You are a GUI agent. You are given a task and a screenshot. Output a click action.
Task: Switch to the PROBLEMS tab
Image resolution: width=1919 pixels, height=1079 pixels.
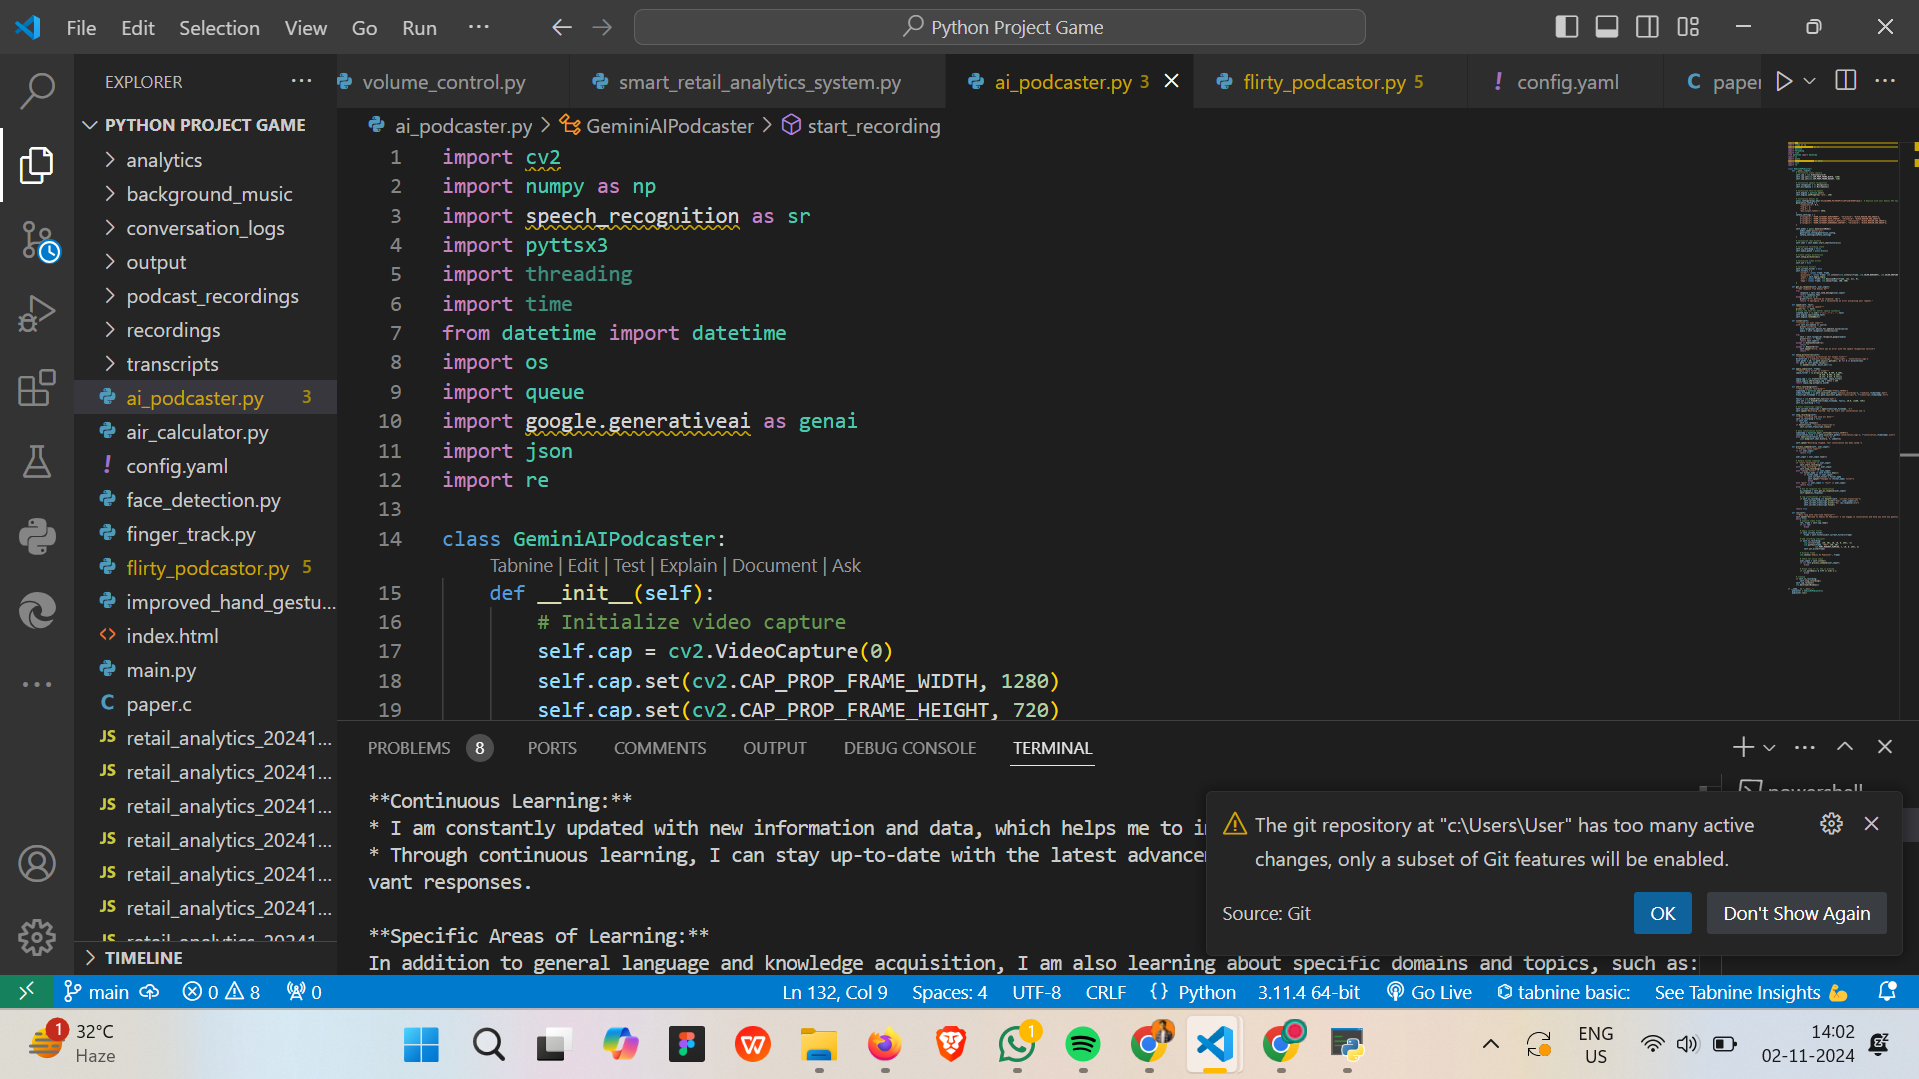pos(429,747)
